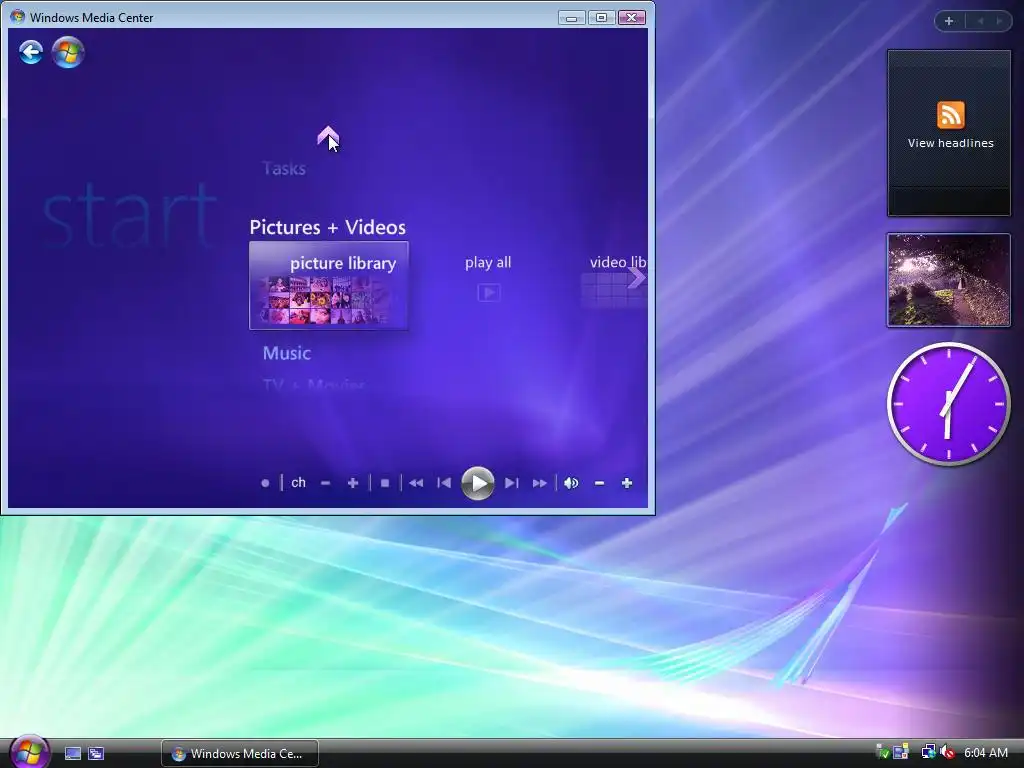The width and height of the screenshot is (1024, 768).
Task: Minimize the Windows Media Center window
Action: (x=571, y=18)
